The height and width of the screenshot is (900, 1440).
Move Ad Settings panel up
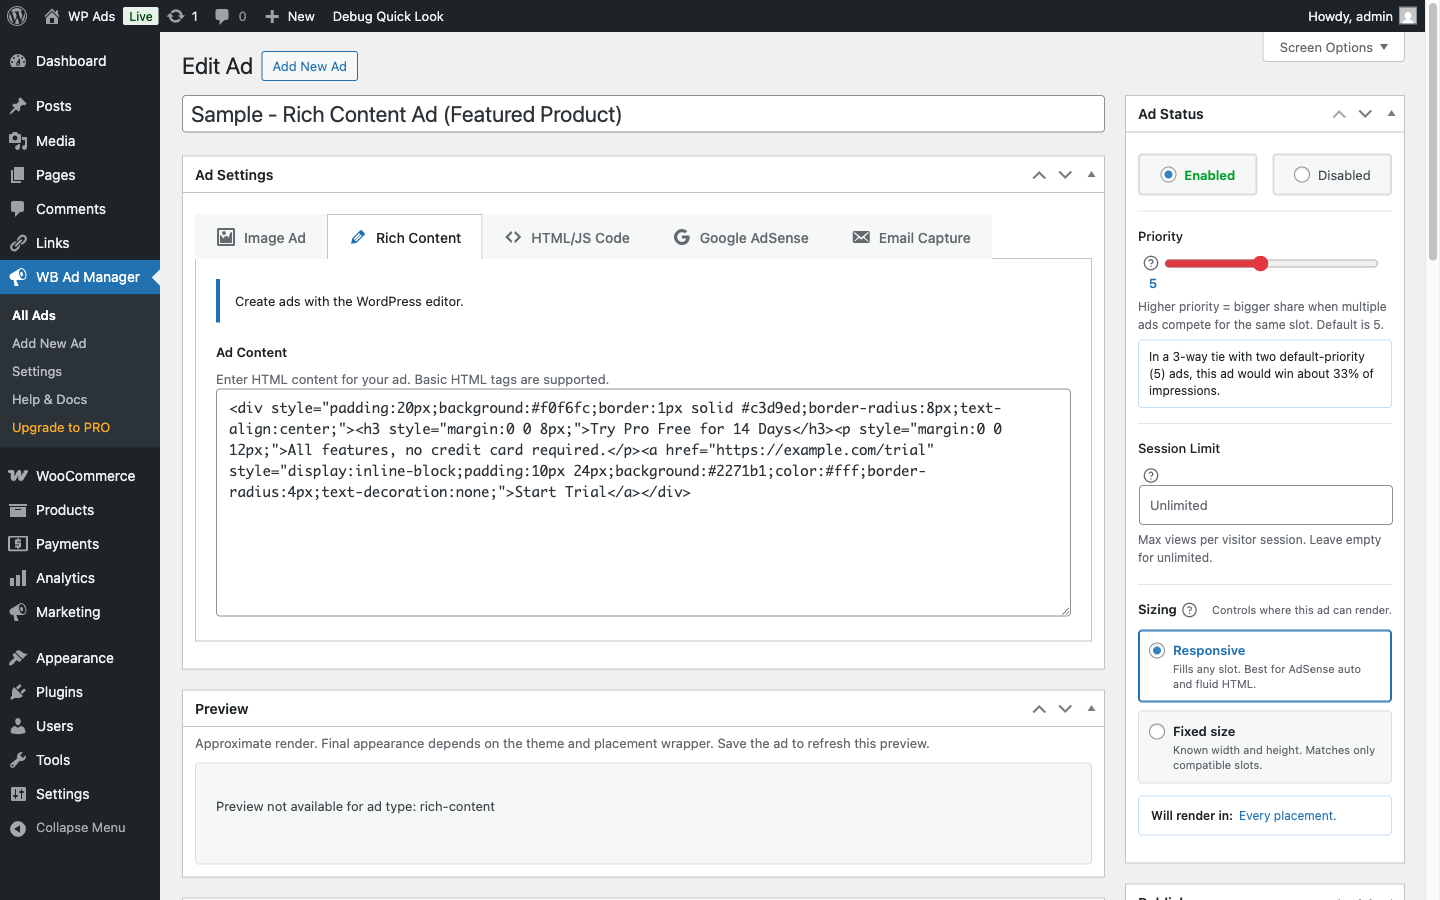[x=1039, y=175]
